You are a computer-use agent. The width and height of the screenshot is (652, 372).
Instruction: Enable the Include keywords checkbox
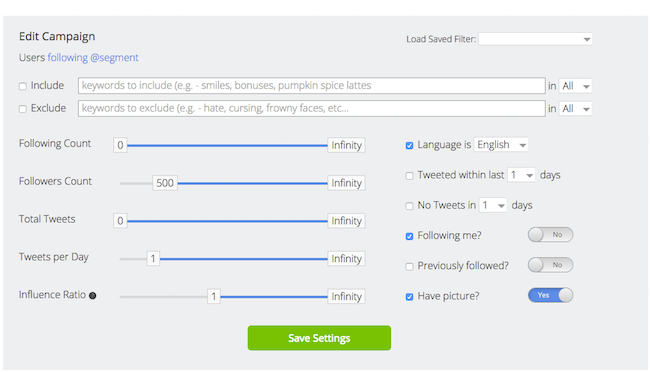click(23, 86)
